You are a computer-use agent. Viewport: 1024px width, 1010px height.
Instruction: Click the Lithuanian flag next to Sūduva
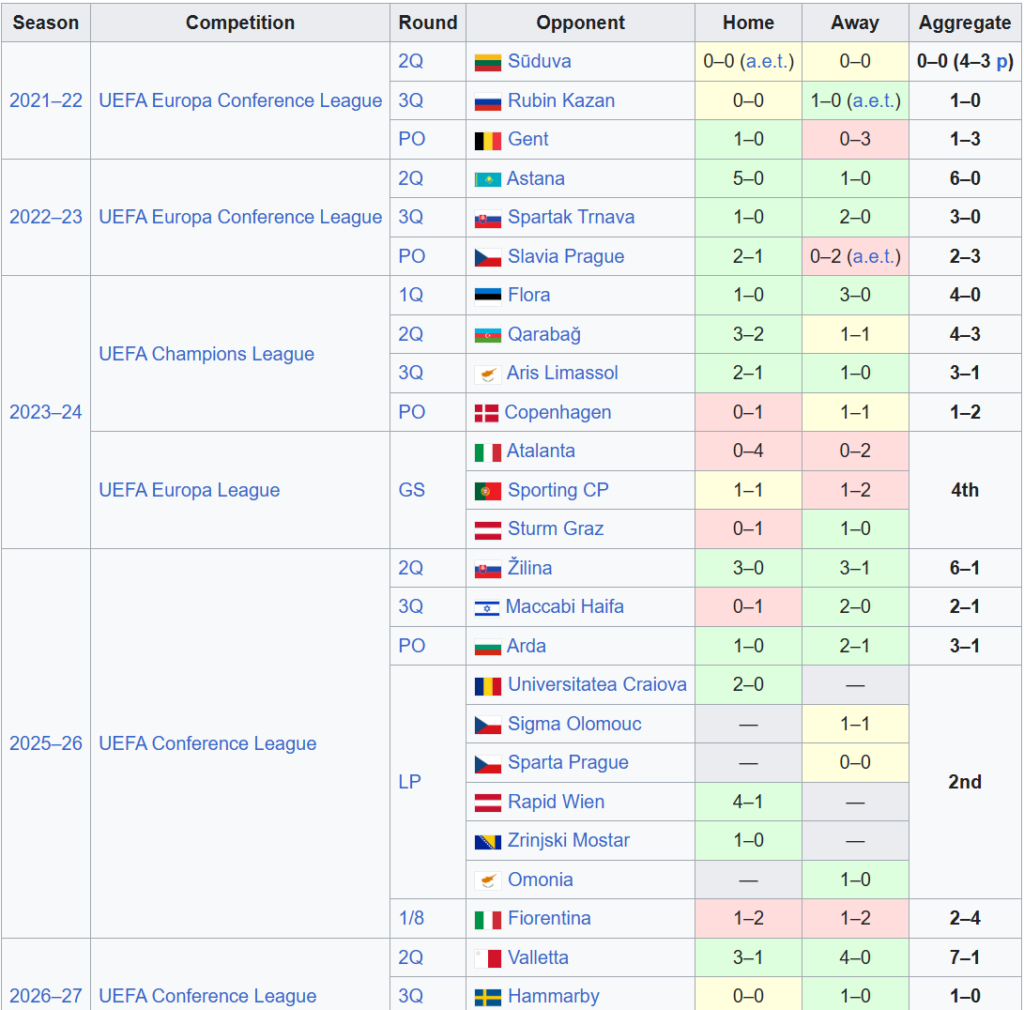coord(487,62)
